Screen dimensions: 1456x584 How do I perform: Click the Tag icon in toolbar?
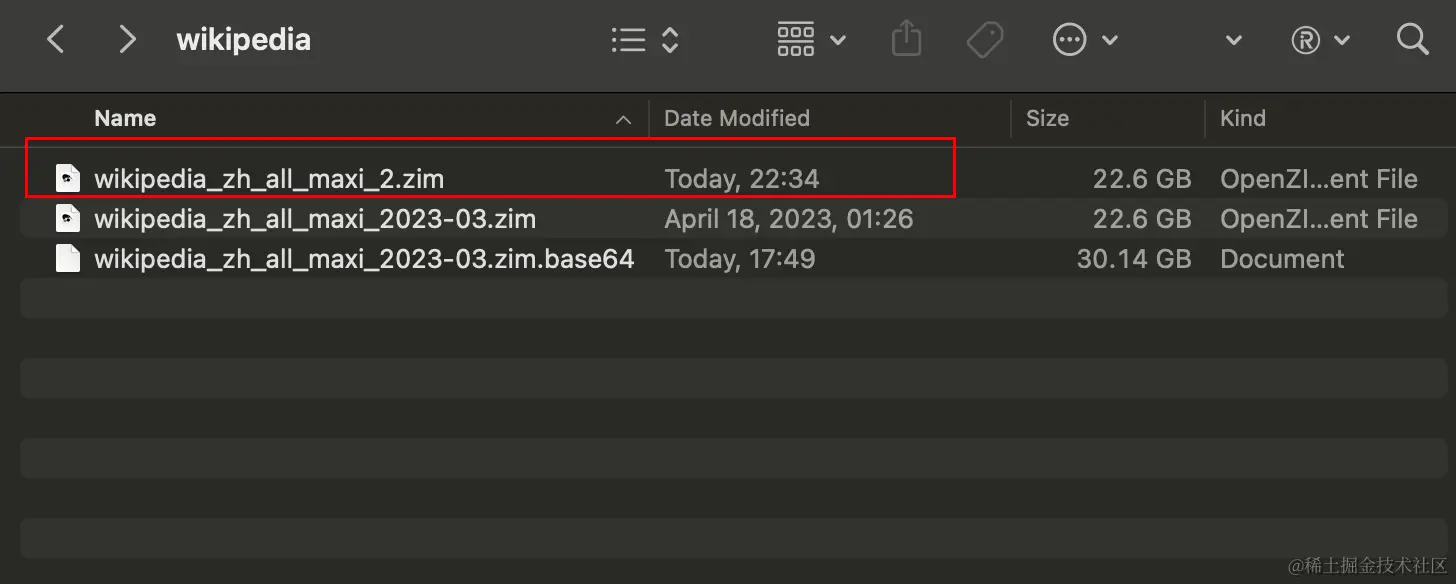click(x=985, y=40)
